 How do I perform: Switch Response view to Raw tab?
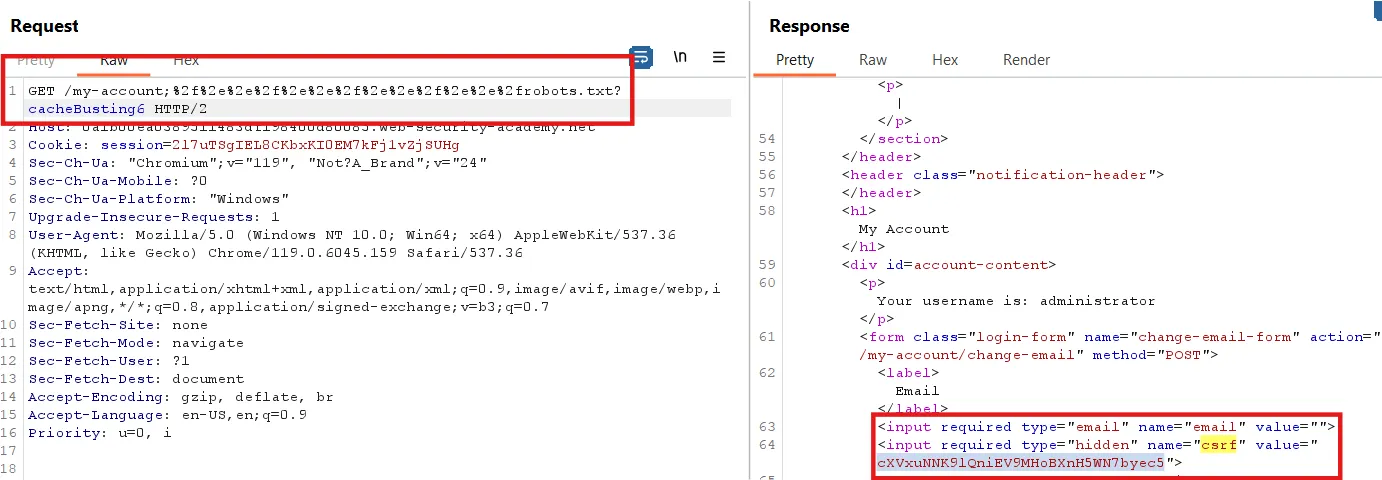(x=873, y=60)
